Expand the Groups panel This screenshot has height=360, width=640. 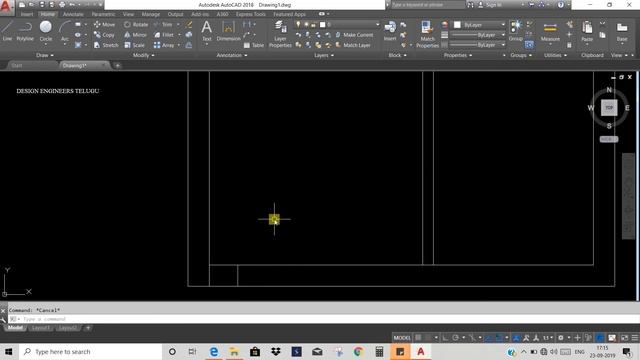click(521, 56)
